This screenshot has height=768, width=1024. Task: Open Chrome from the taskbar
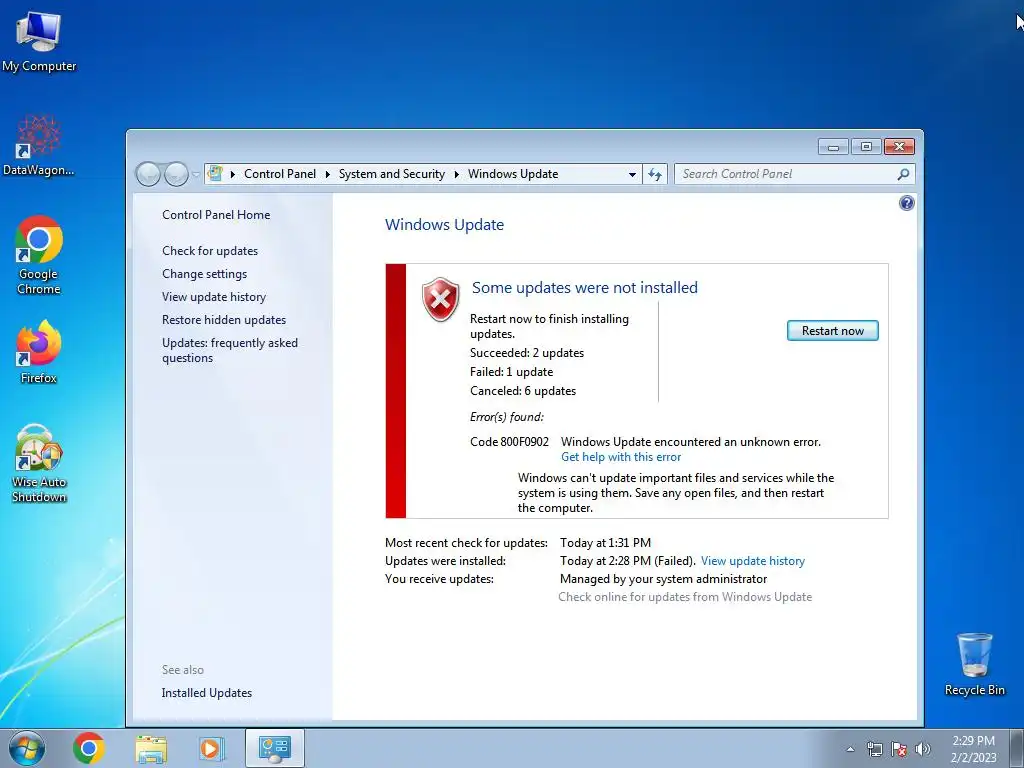click(89, 748)
